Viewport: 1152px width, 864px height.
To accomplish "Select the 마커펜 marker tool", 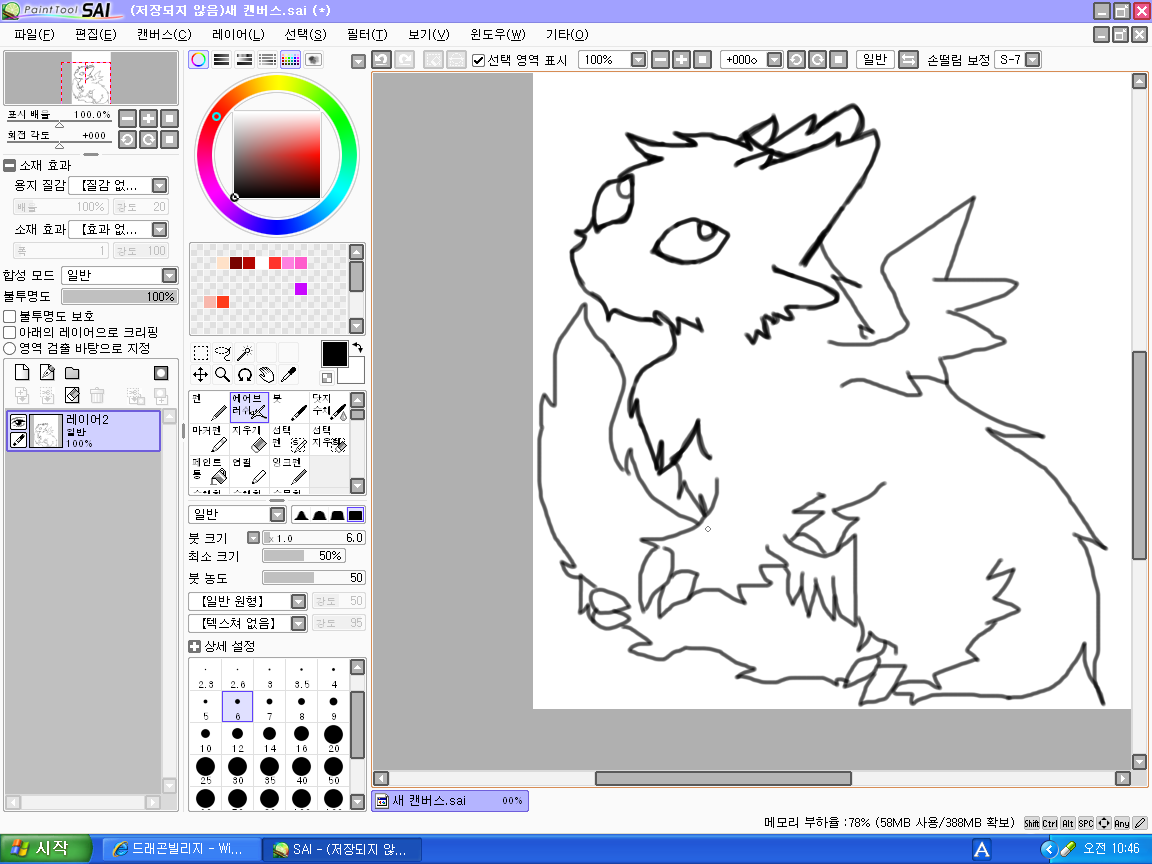I will click(x=209, y=439).
